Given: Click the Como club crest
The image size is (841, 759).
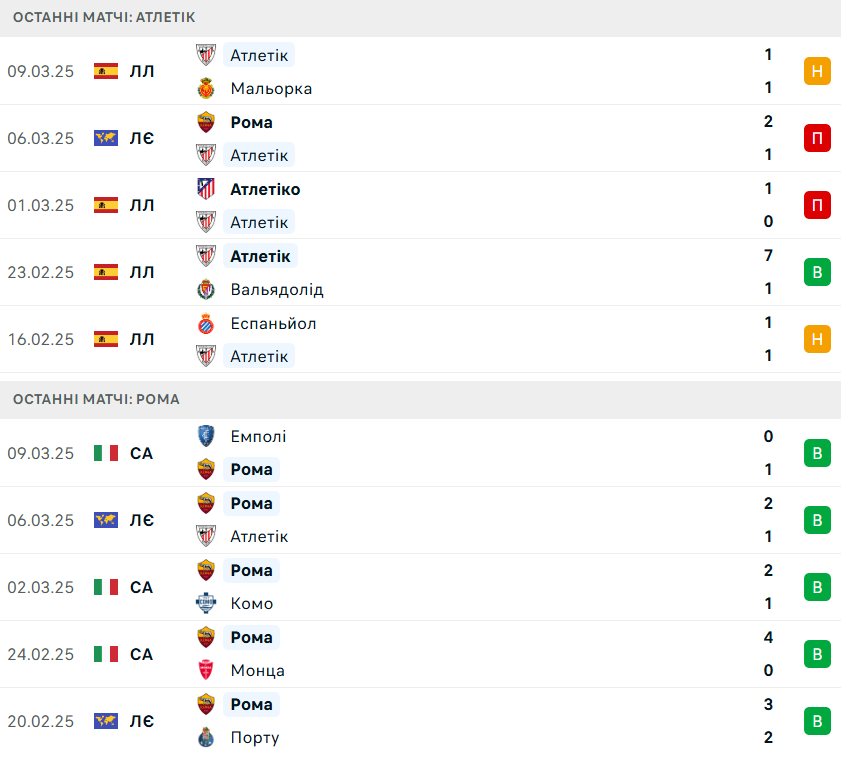Looking at the screenshot, I should point(206,603).
